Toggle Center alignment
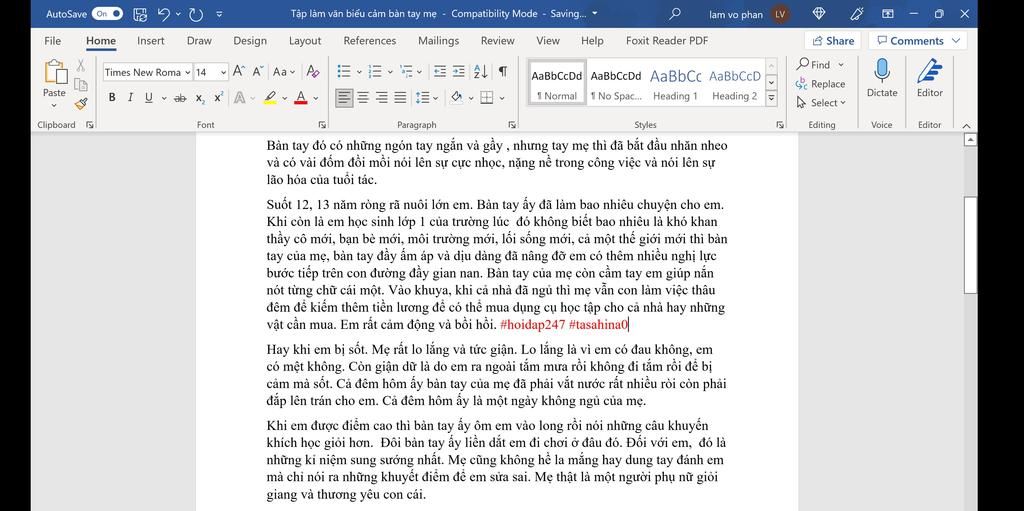The height and width of the screenshot is (511, 1024). tap(363, 98)
